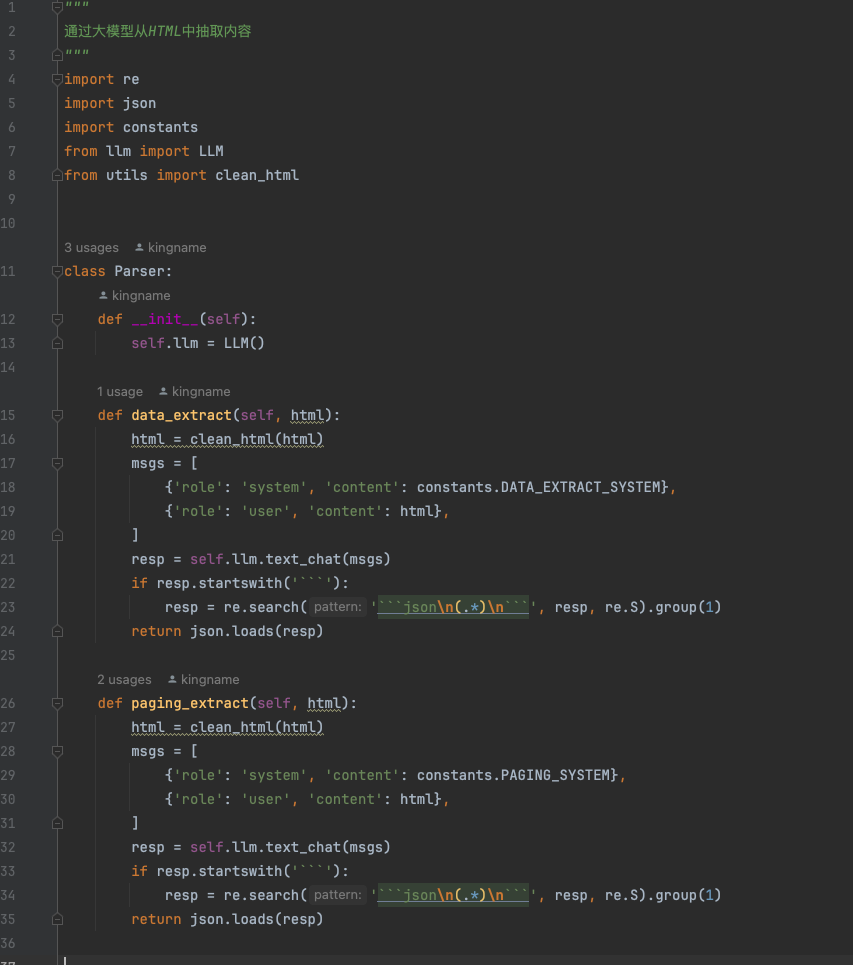Click 'resp.startswith' on line 22
The image size is (853, 965).
pos(219,583)
